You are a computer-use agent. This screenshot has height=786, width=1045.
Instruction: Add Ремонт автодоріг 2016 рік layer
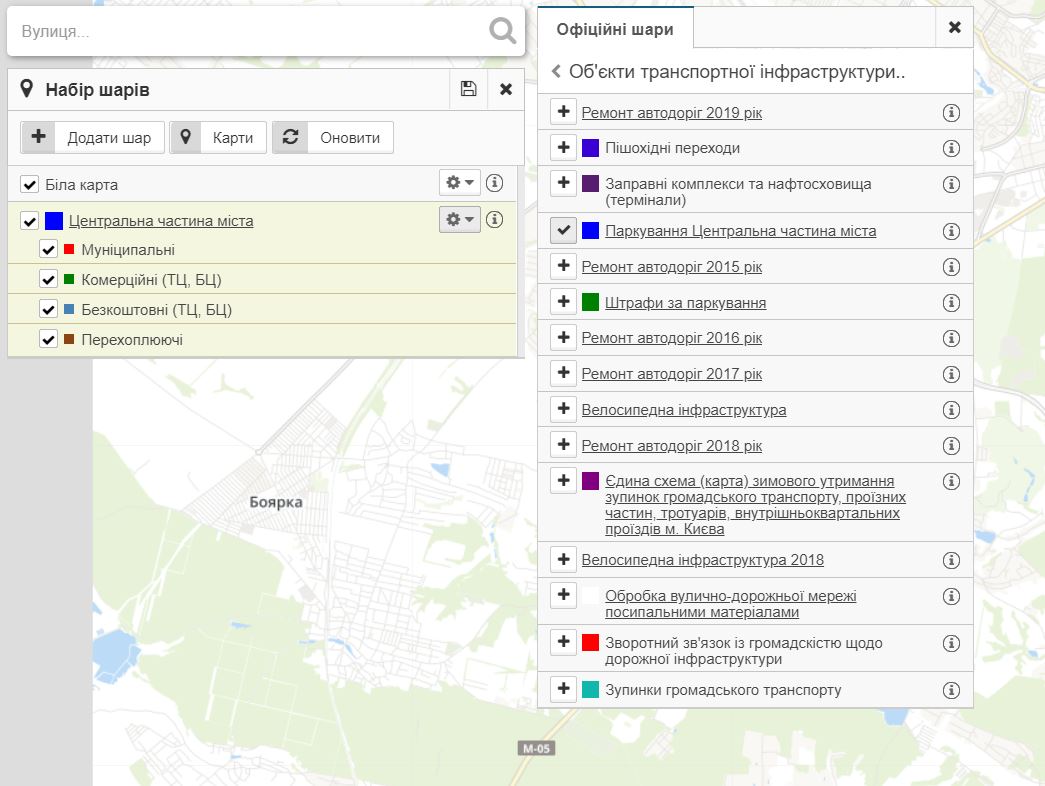[563, 337]
